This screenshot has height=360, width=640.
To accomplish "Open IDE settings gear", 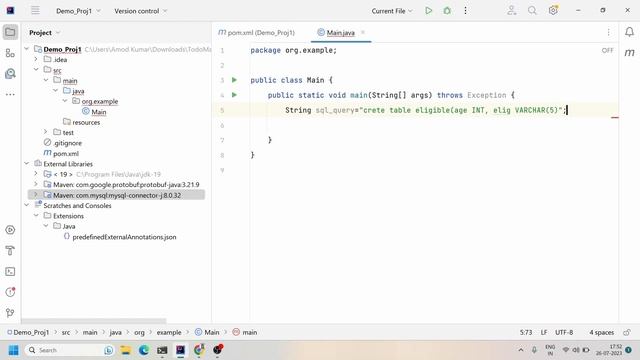I will point(553,10).
